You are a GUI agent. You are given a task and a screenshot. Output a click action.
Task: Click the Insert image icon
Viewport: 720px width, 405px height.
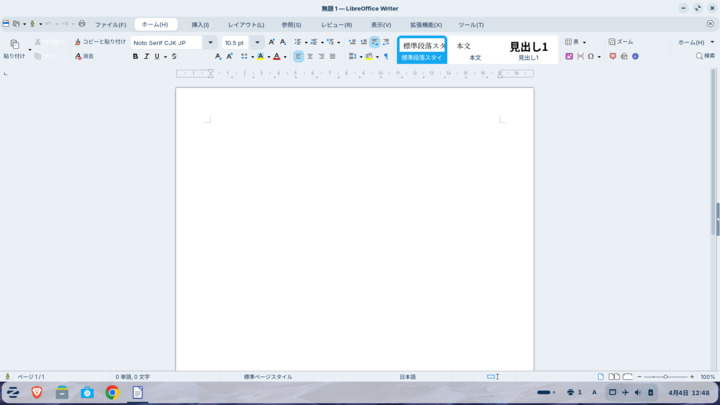569,56
